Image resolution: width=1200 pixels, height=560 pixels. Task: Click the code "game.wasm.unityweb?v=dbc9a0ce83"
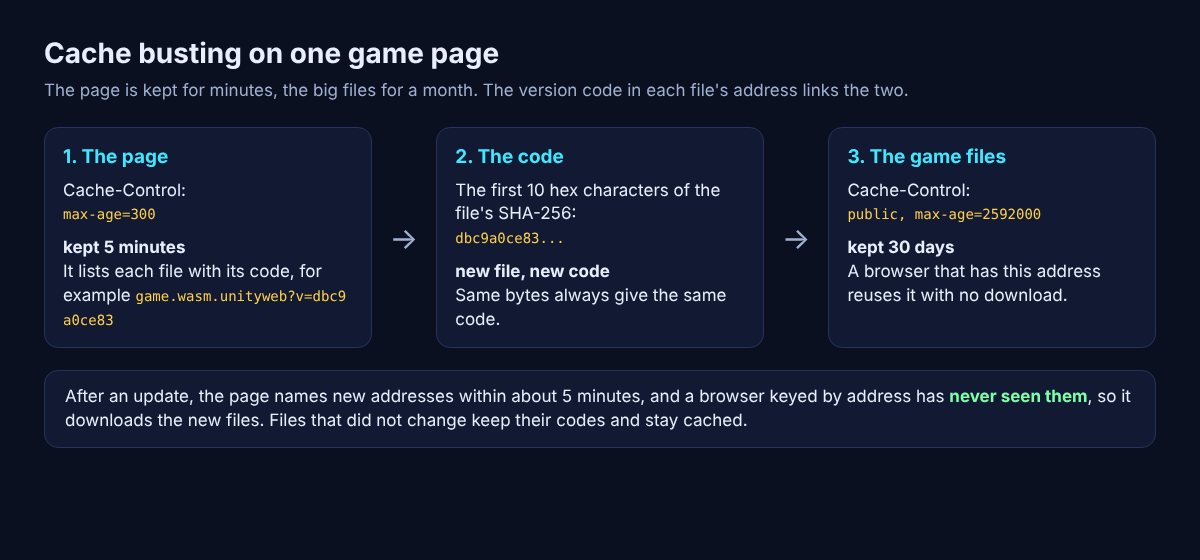tap(205, 308)
